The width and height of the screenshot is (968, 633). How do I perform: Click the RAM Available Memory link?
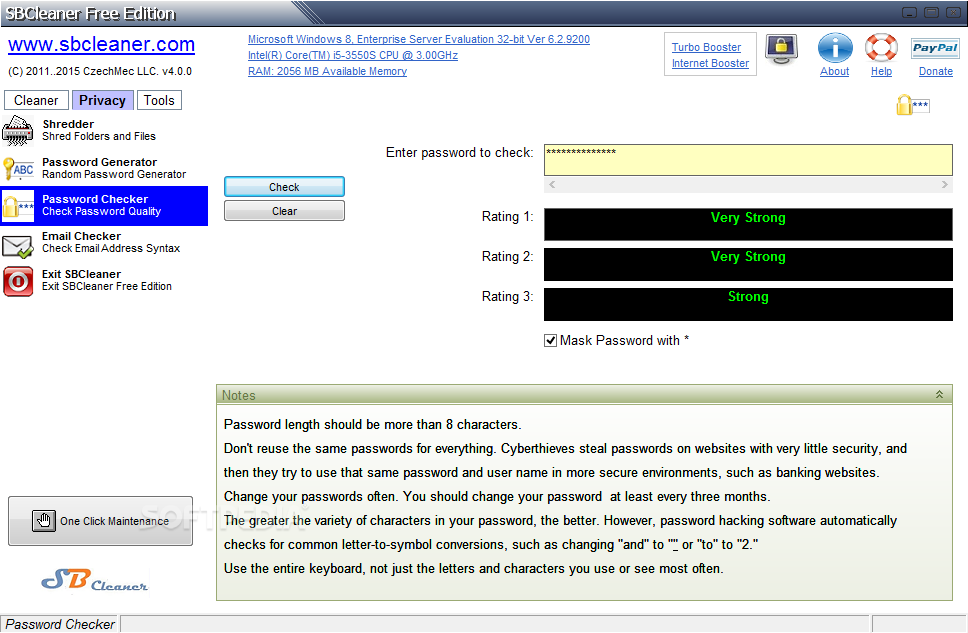327,72
